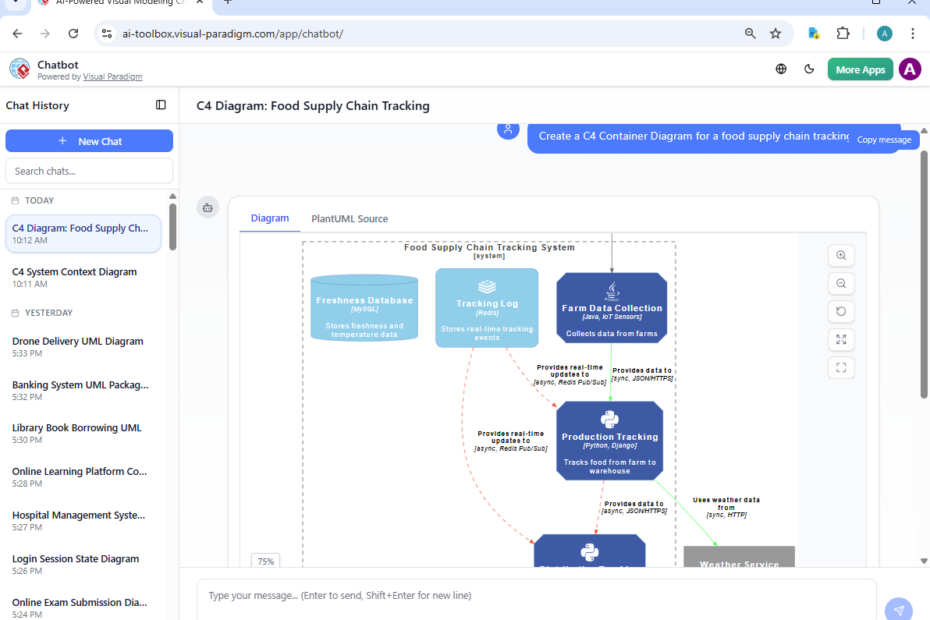Start a New Chat
Screen dimensions: 930x620
point(89,141)
